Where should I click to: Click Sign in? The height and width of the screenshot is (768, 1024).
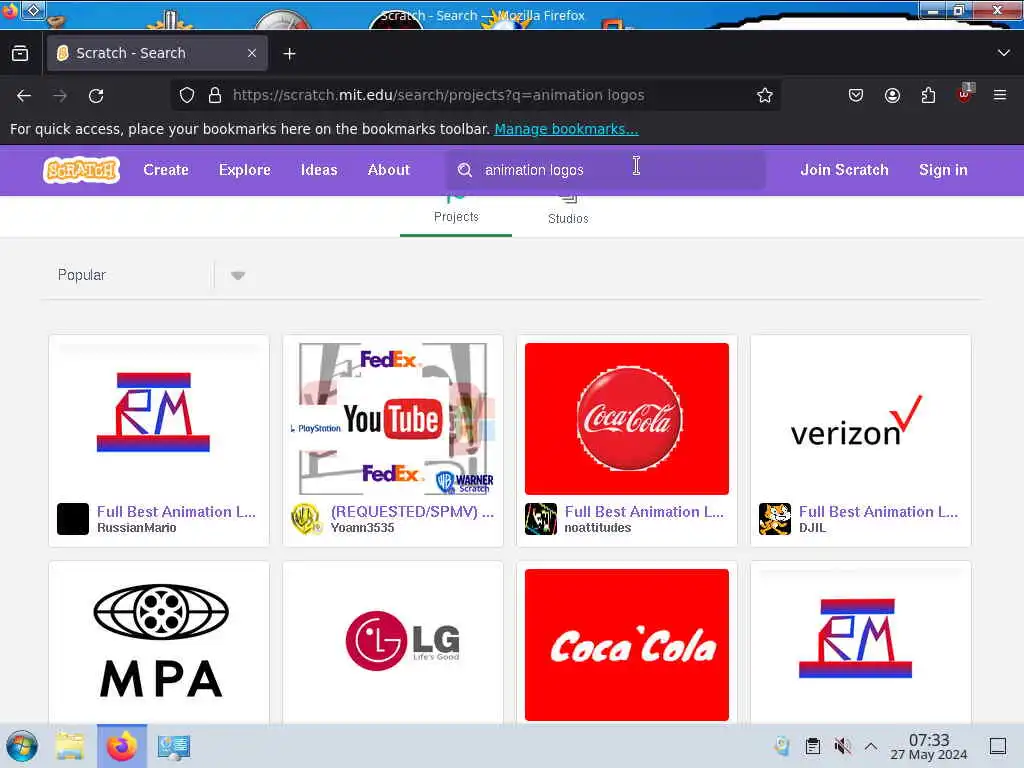942,170
